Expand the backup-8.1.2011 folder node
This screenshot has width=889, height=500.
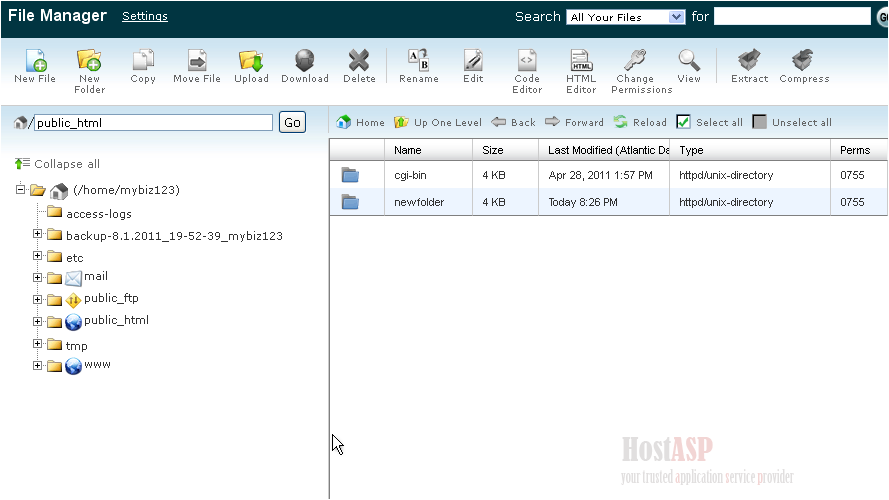(38, 235)
